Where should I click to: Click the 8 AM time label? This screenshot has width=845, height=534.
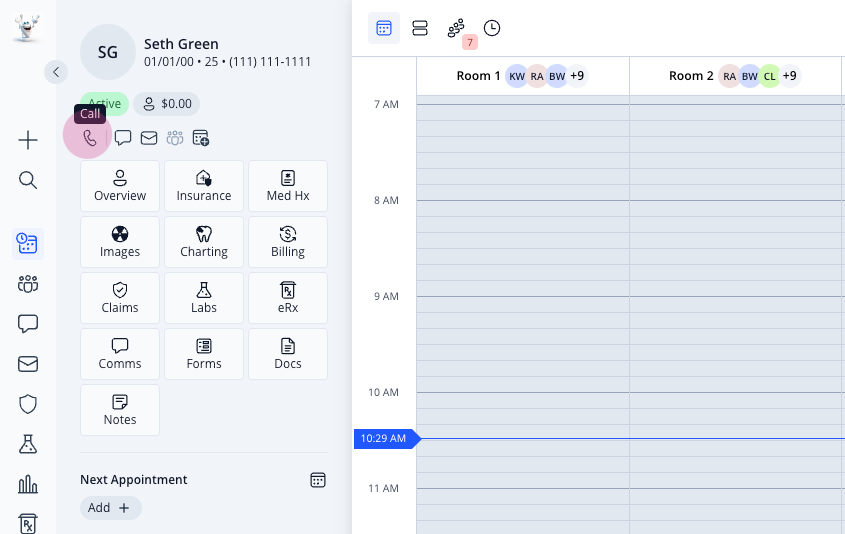[386, 200]
